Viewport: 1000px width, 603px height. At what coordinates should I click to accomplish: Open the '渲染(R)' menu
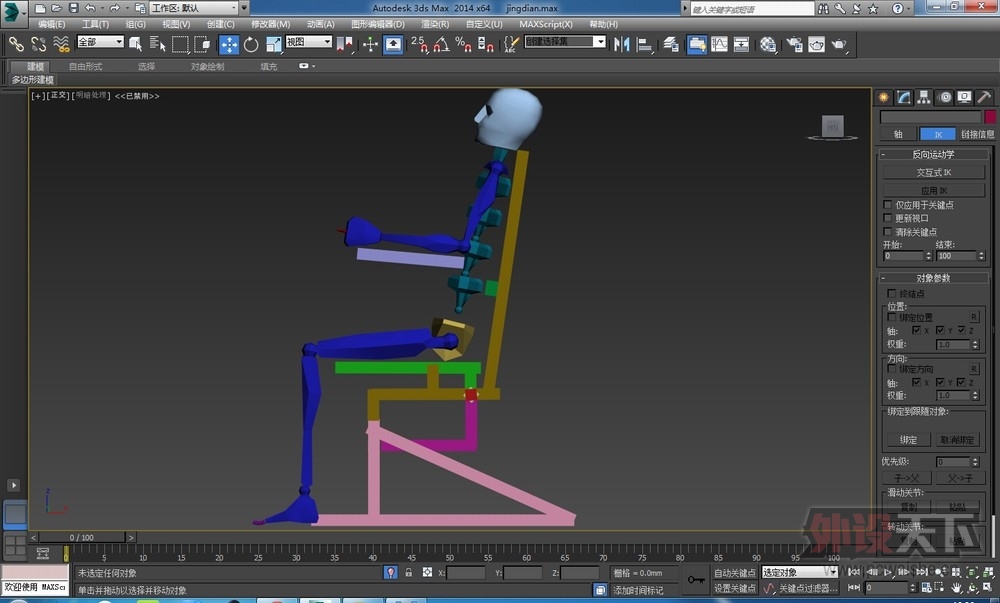click(435, 24)
